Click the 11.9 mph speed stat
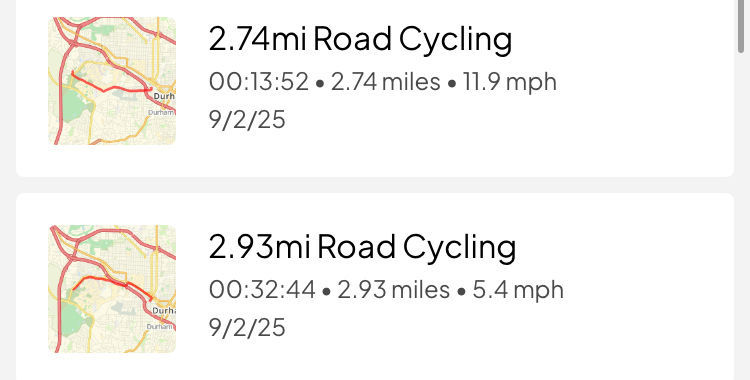Viewport: 750px width, 380px height. coord(510,82)
